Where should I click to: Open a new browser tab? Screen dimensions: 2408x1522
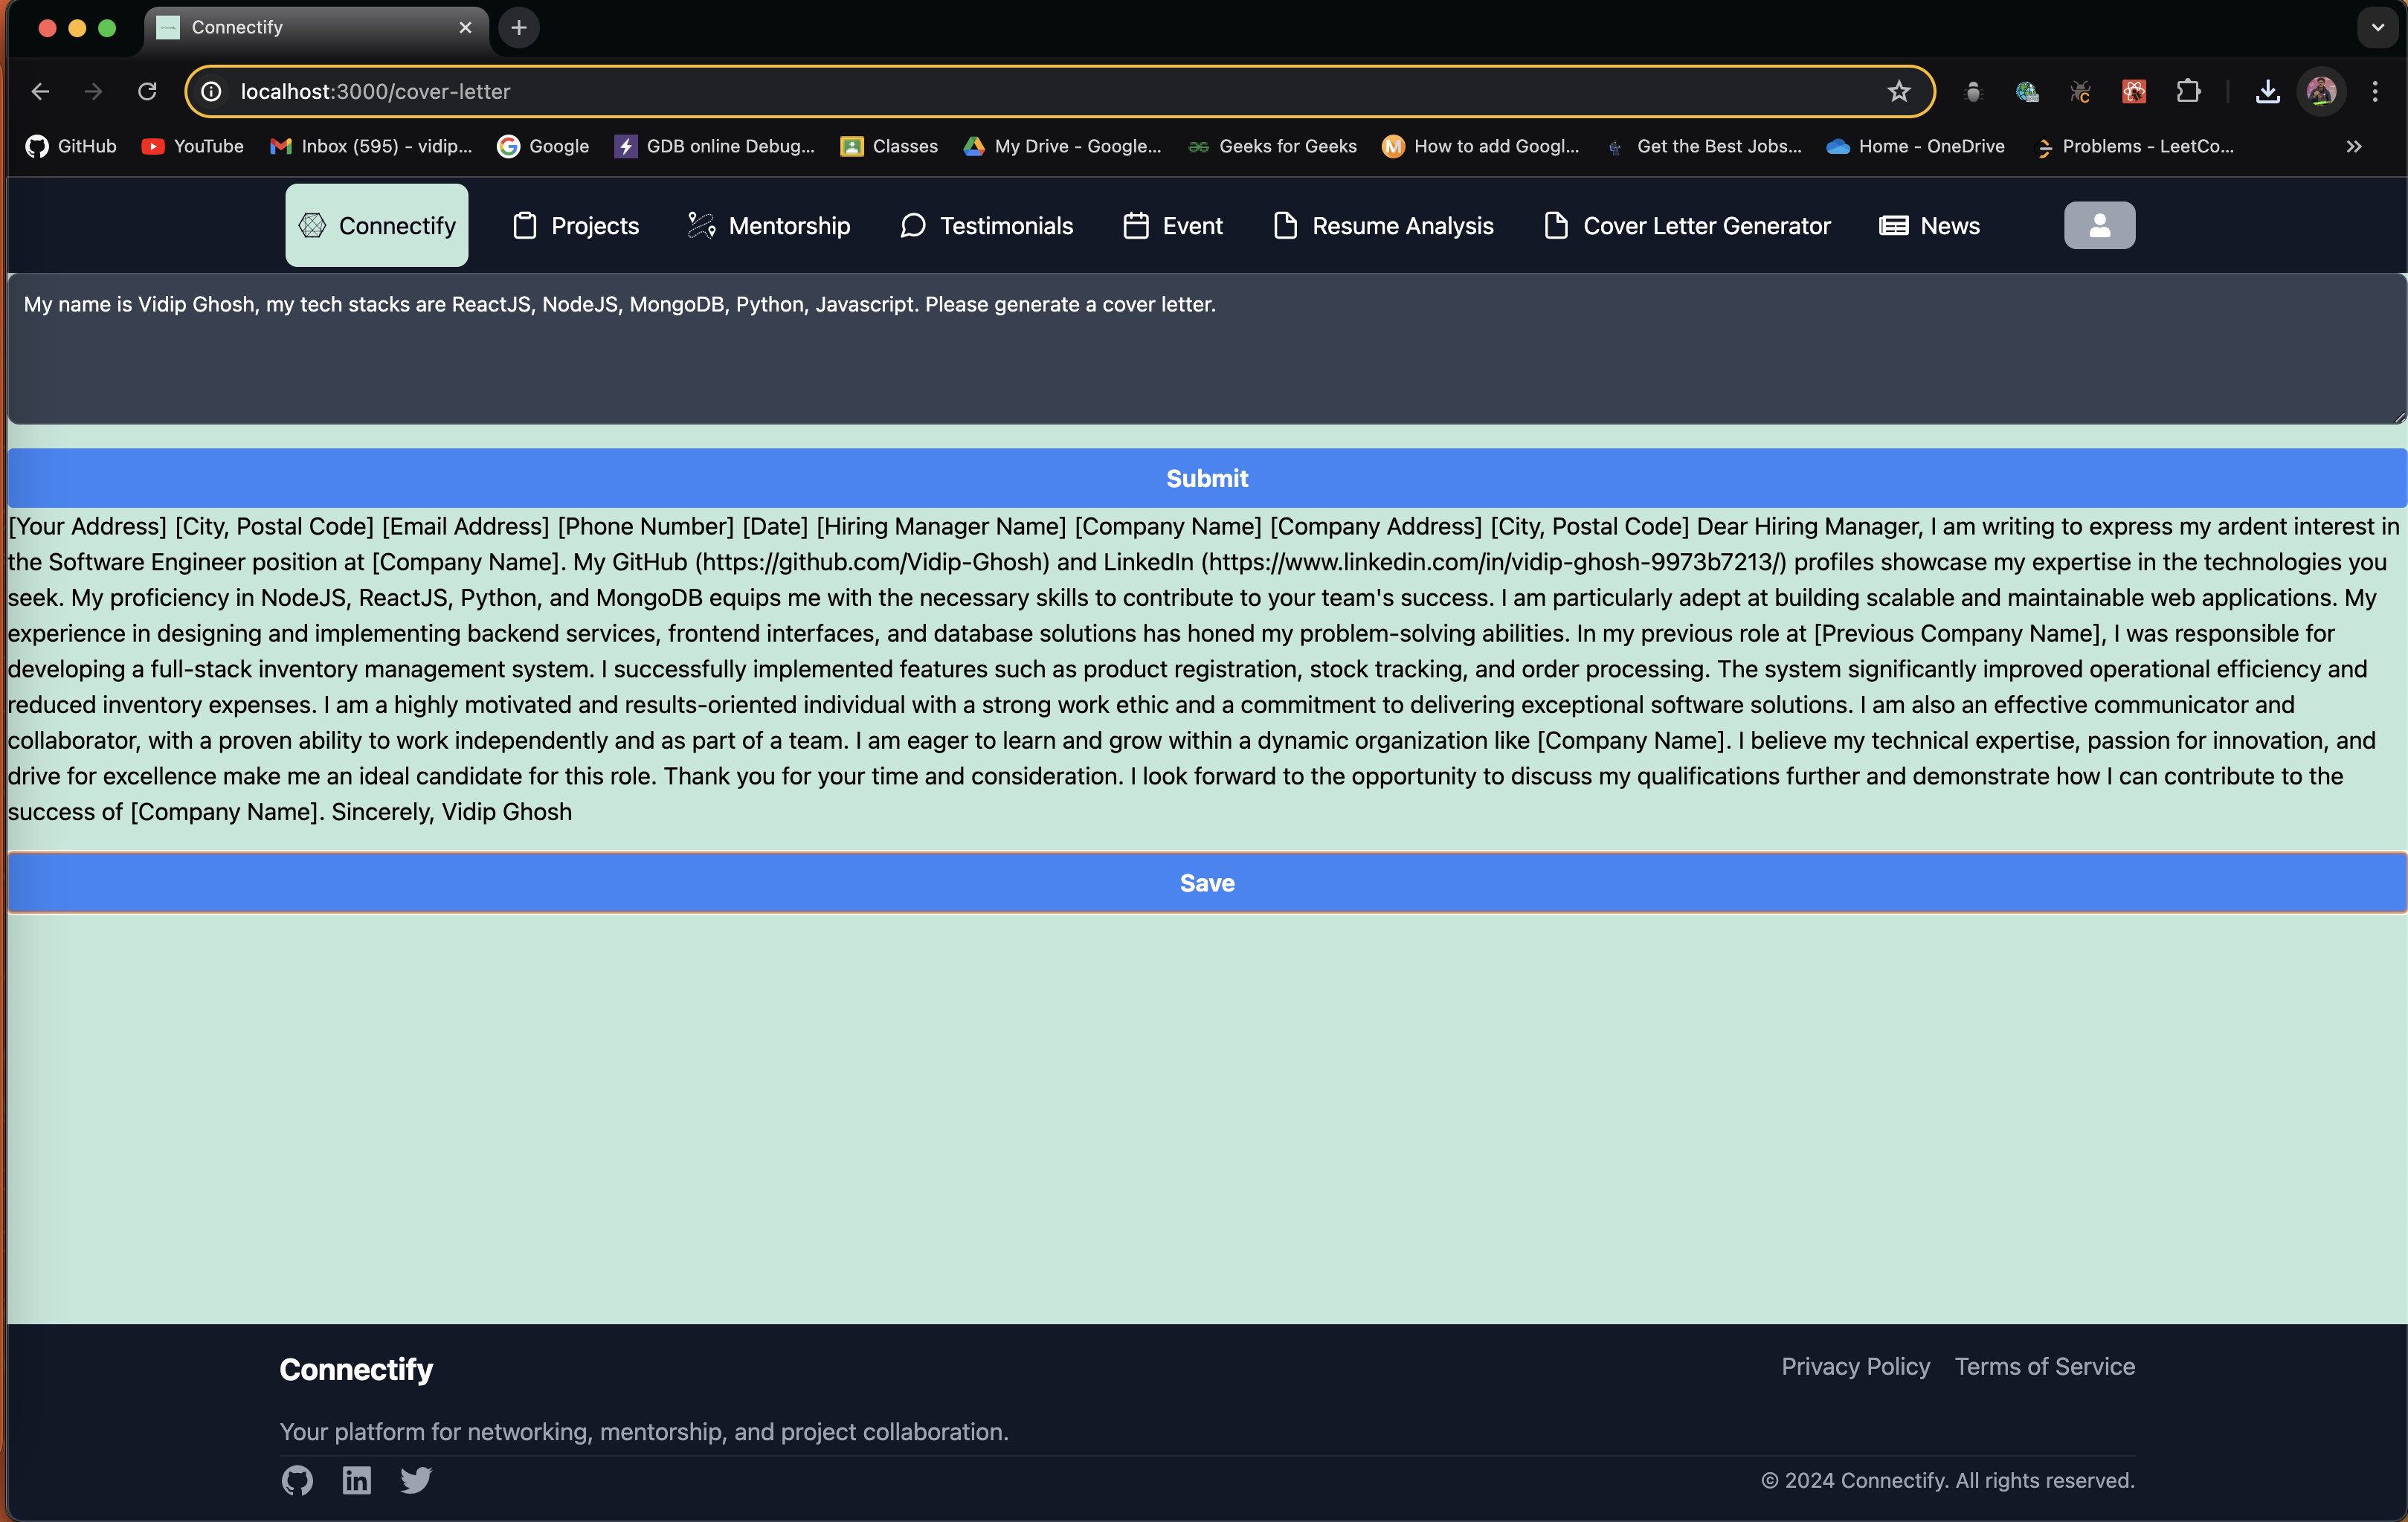(x=518, y=28)
